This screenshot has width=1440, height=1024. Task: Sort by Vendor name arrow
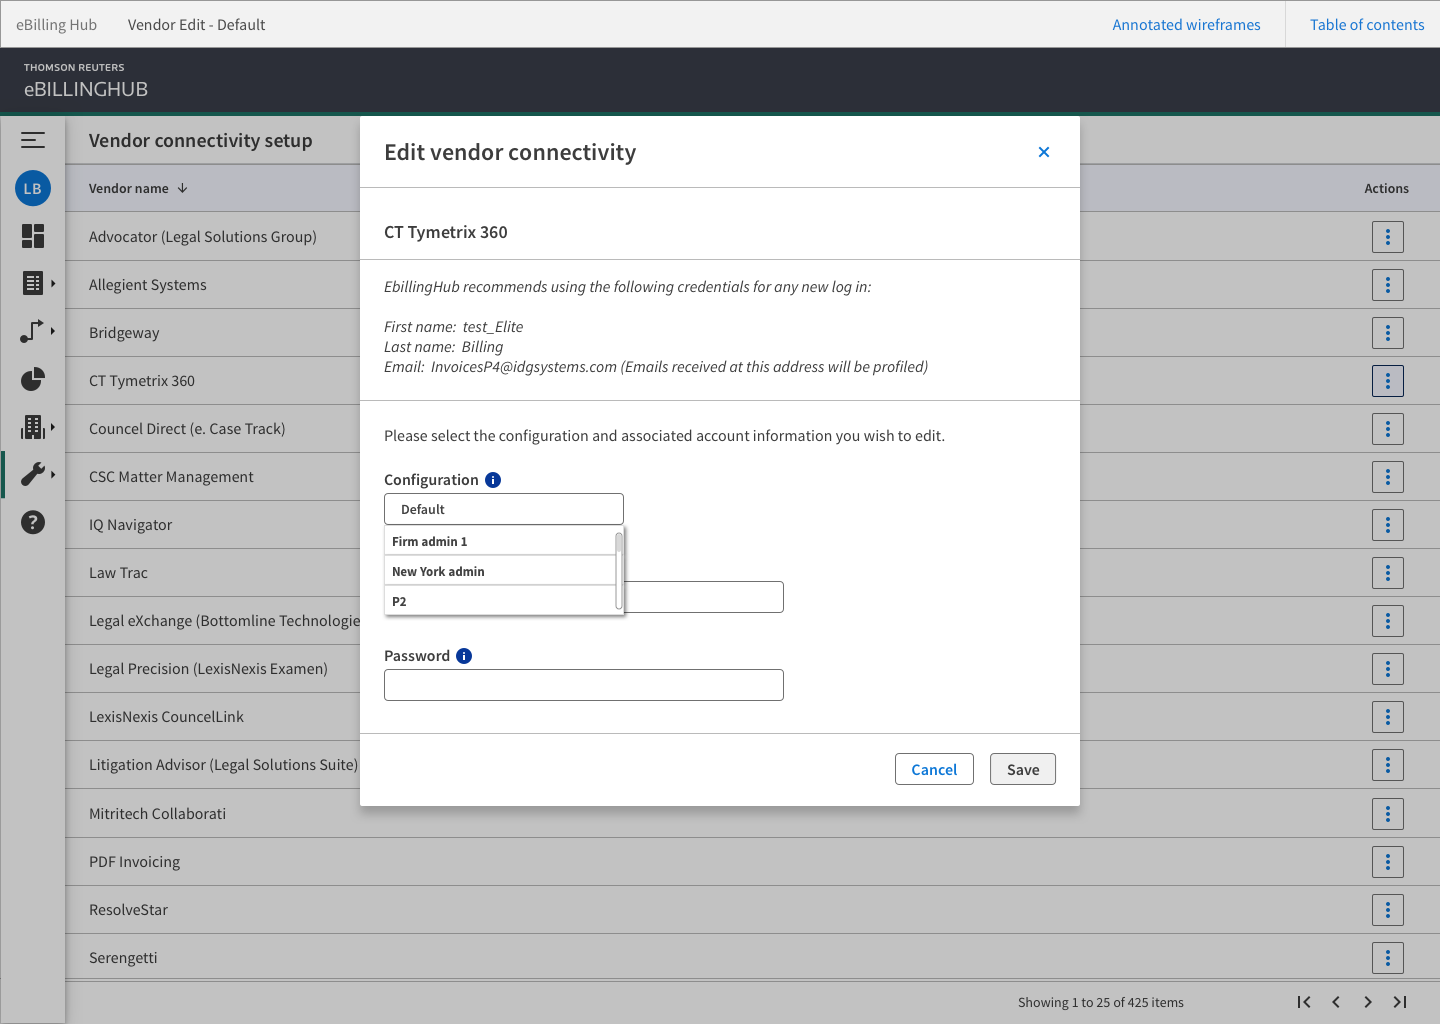[x=182, y=188]
